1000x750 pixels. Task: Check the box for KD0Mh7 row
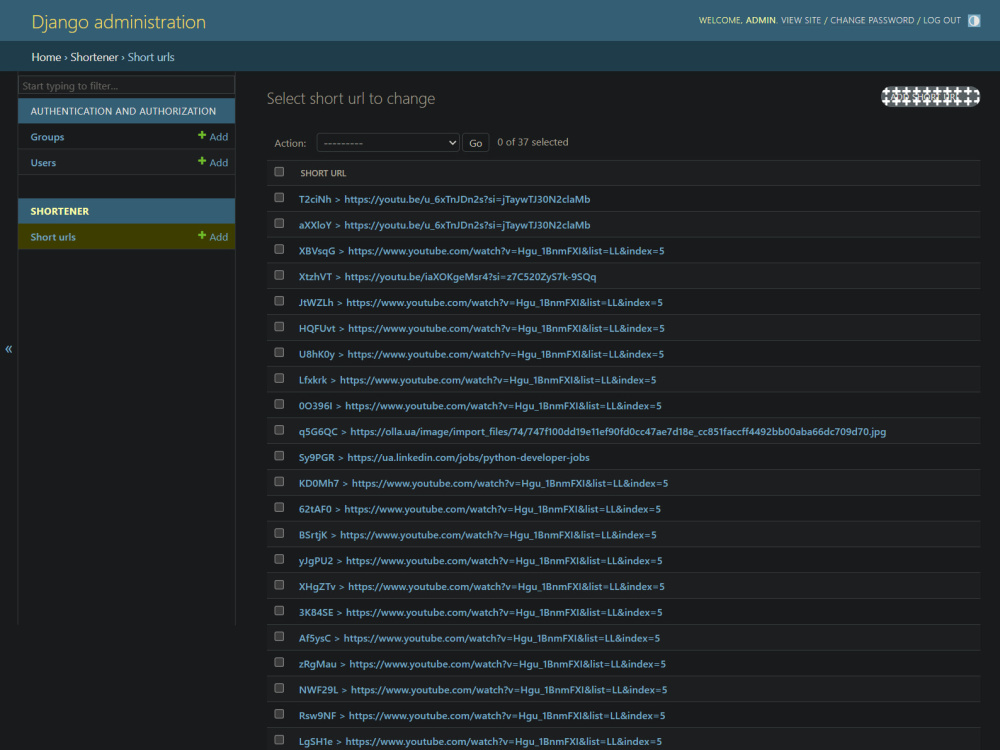coord(279,482)
